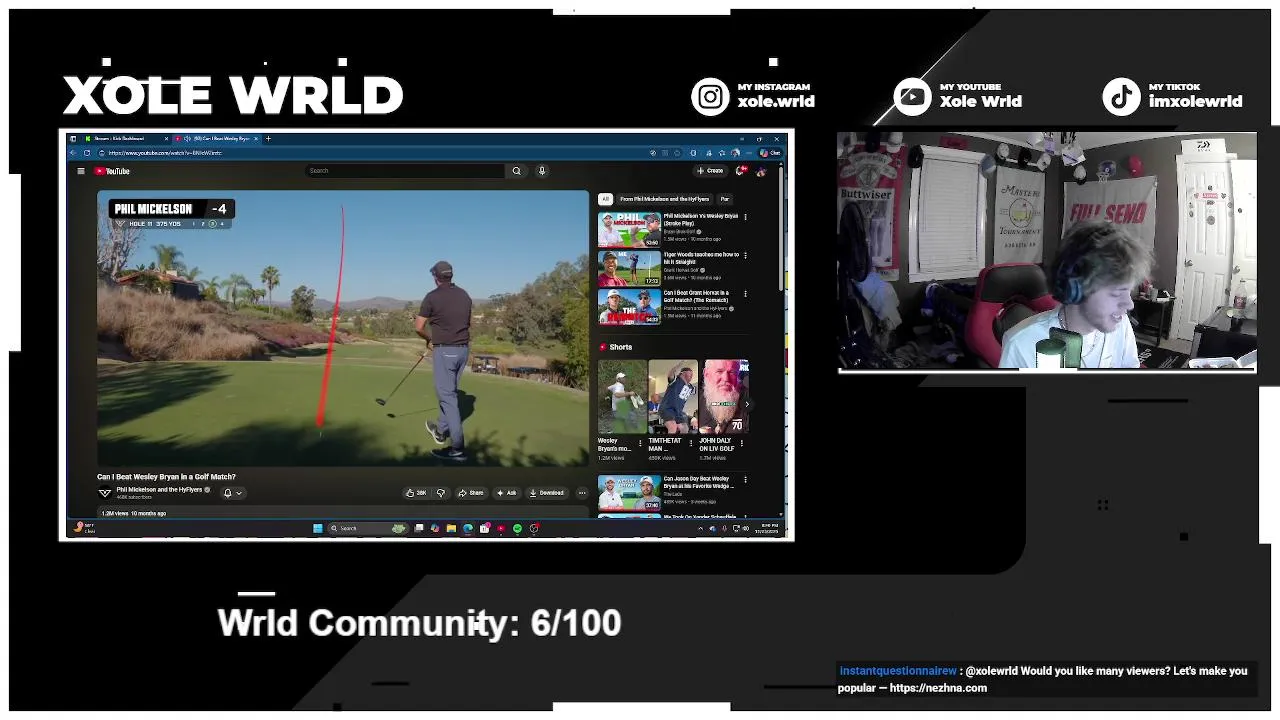Click the video title Can I Beat Wesley Bryan
Screen dimensions: 1280x720
point(166,477)
